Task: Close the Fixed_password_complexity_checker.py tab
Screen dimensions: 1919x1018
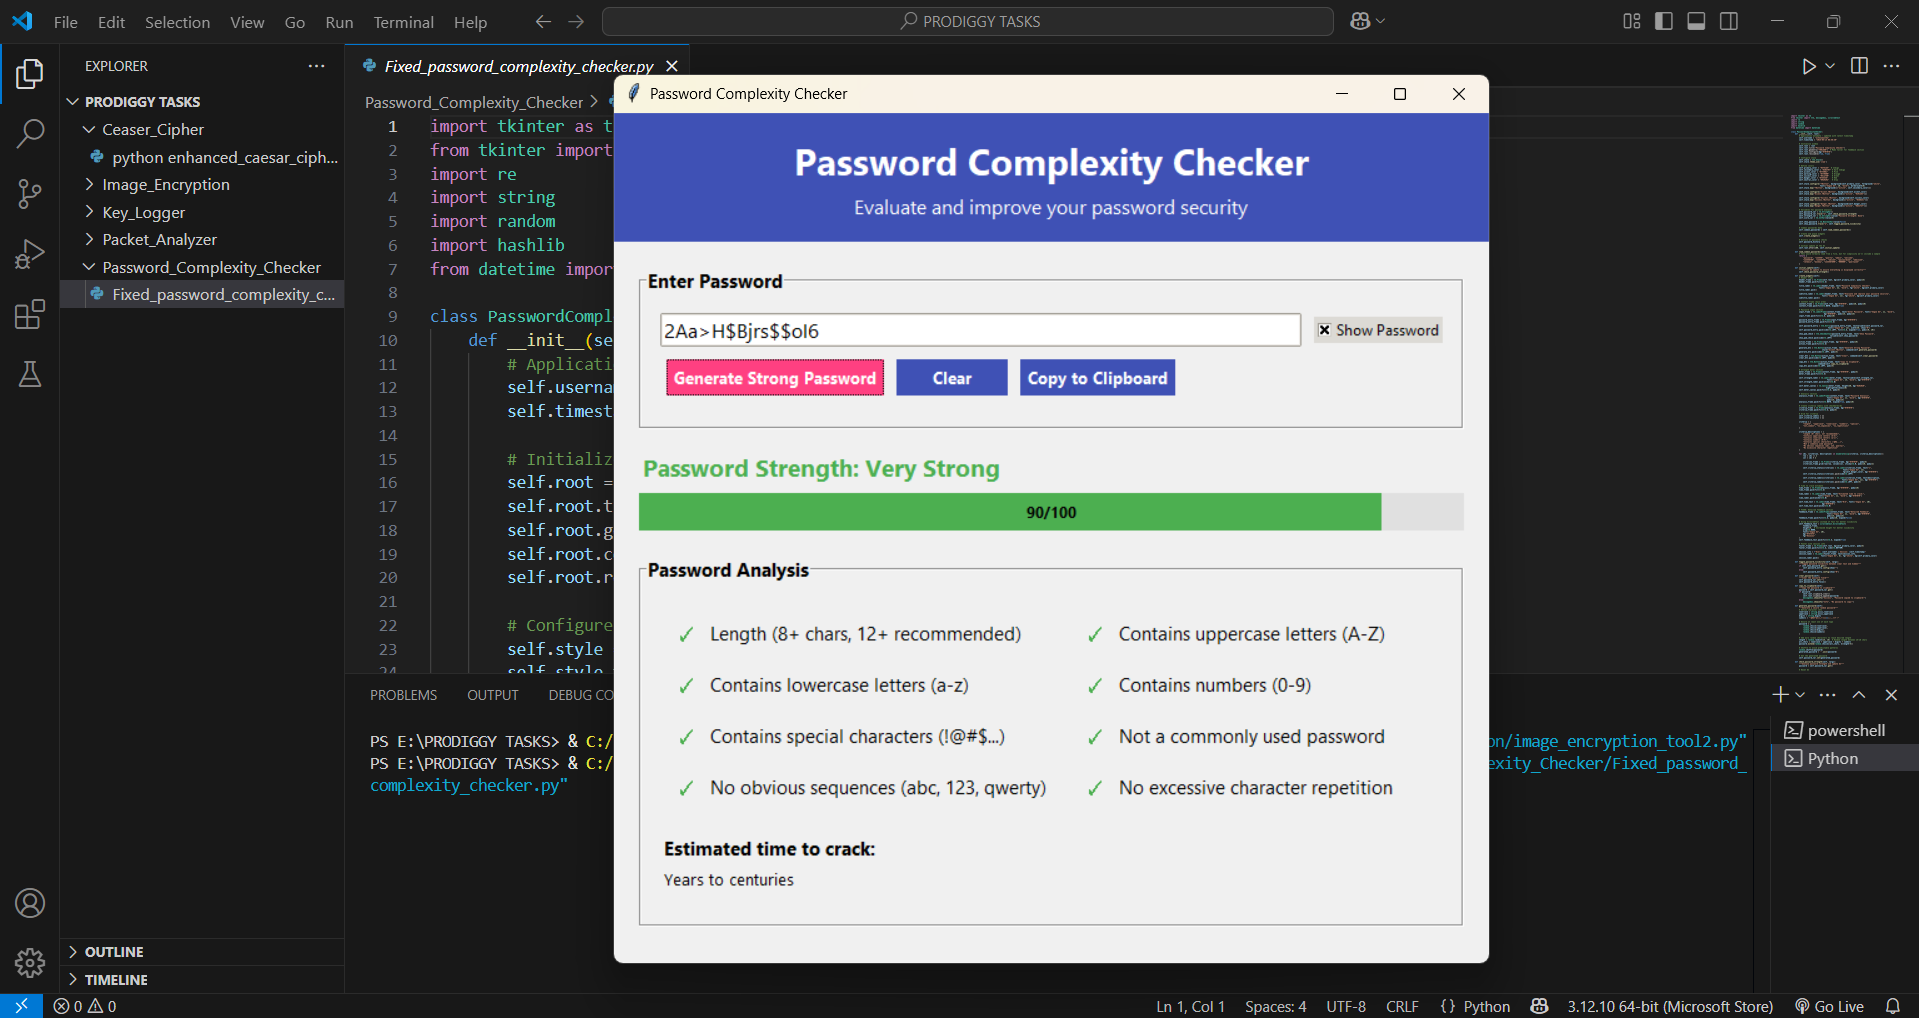Action: tap(672, 66)
